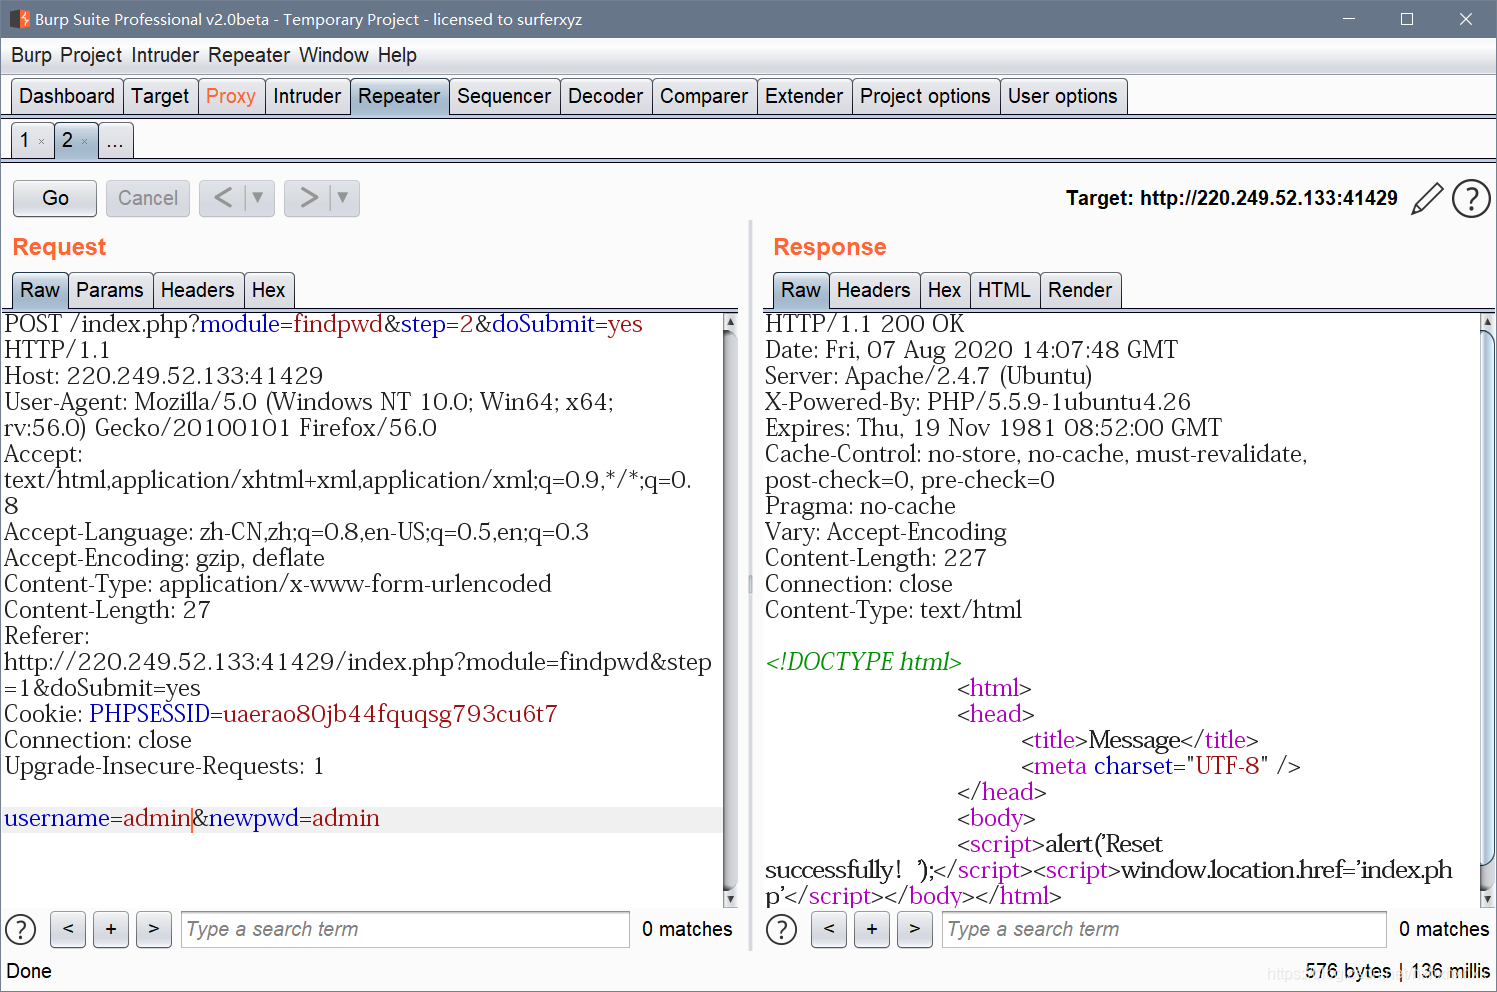Screen dimensions: 1497x992
Task: Click the help icon beside the response search bar
Action: click(x=781, y=929)
